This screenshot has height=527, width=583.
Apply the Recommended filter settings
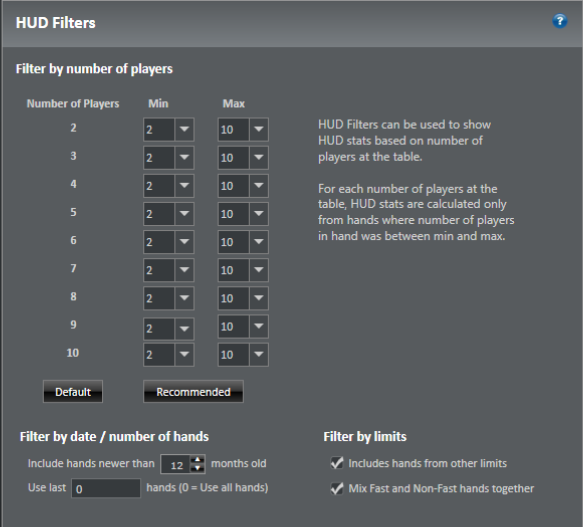pos(193,392)
